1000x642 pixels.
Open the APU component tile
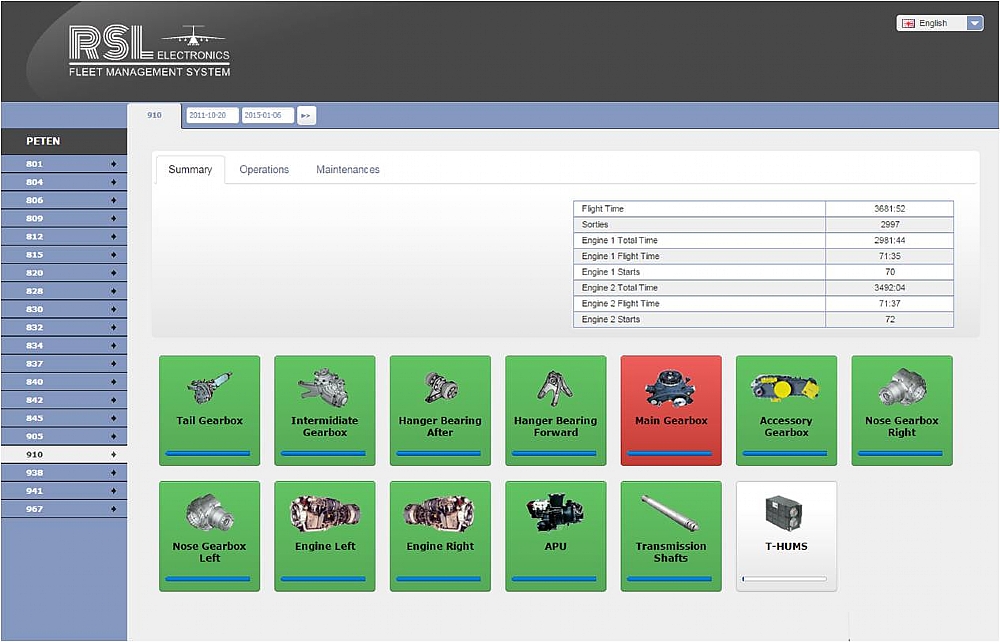[556, 536]
